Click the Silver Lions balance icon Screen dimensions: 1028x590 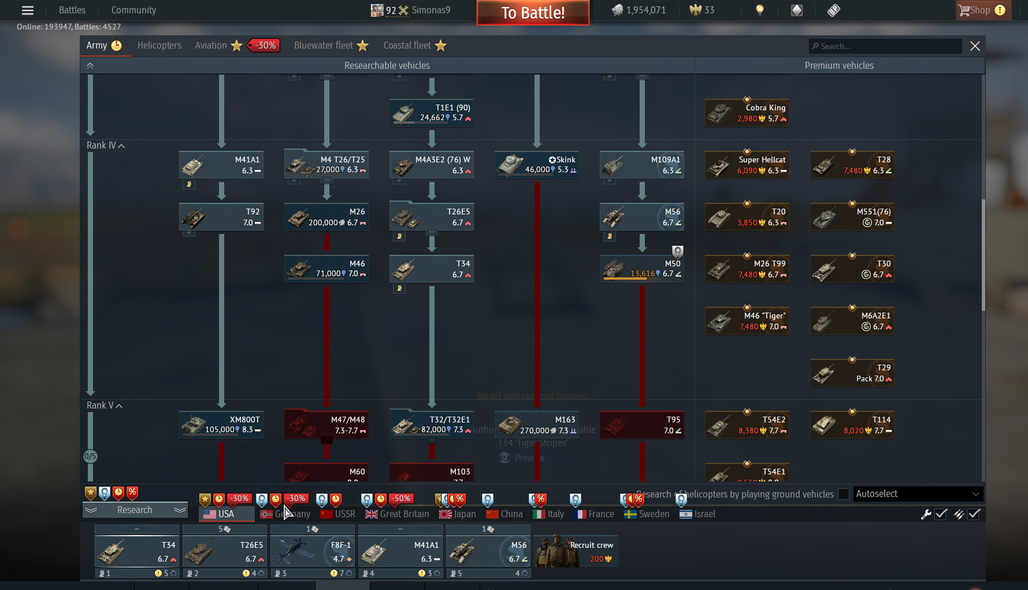click(x=617, y=10)
